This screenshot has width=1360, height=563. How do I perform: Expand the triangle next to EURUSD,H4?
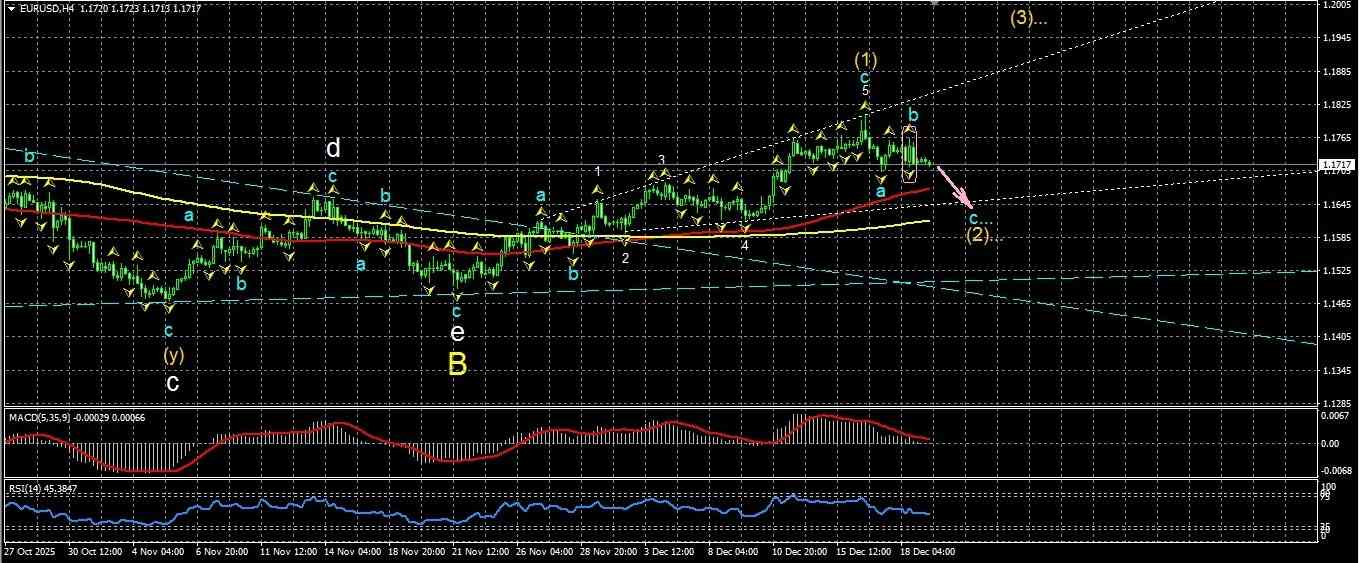pos(10,7)
